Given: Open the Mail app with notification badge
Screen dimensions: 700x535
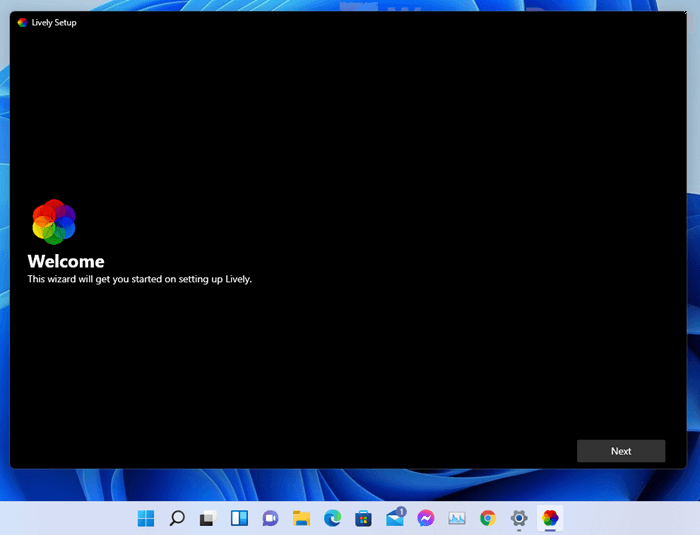Looking at the screenshot, I should tap(396, 517).
